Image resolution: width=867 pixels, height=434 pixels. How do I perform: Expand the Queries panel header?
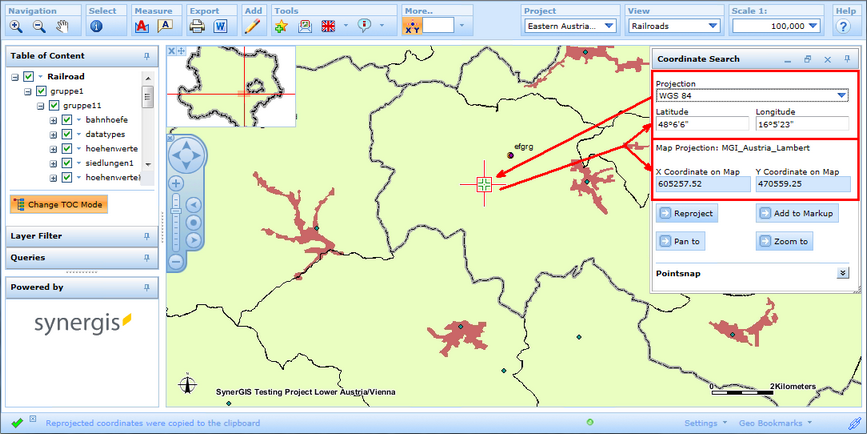pos(82,258)
